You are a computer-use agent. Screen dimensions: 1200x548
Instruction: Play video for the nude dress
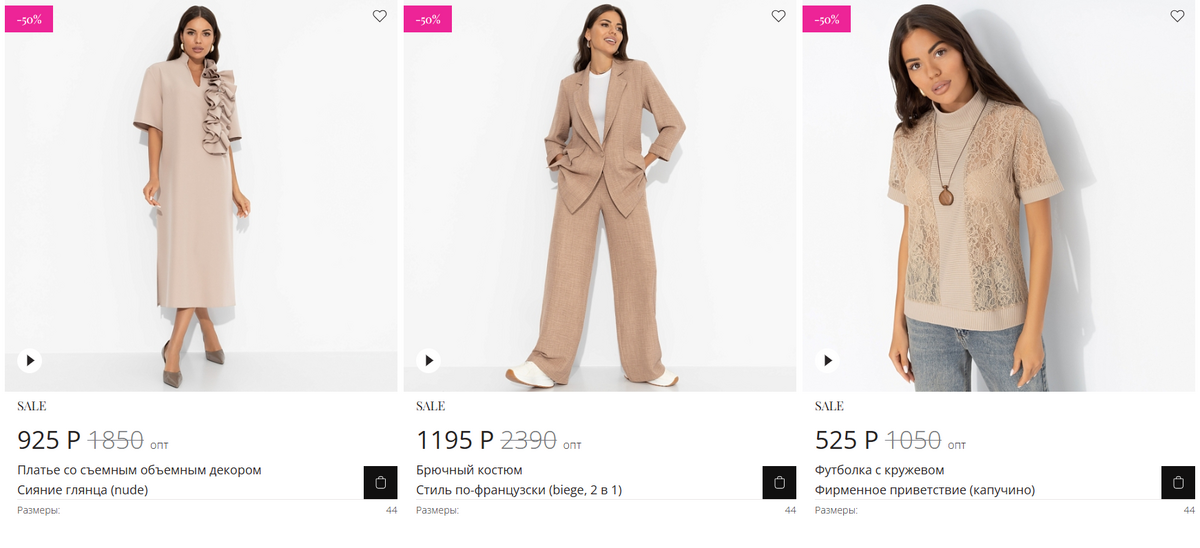(x=30, y=360)
